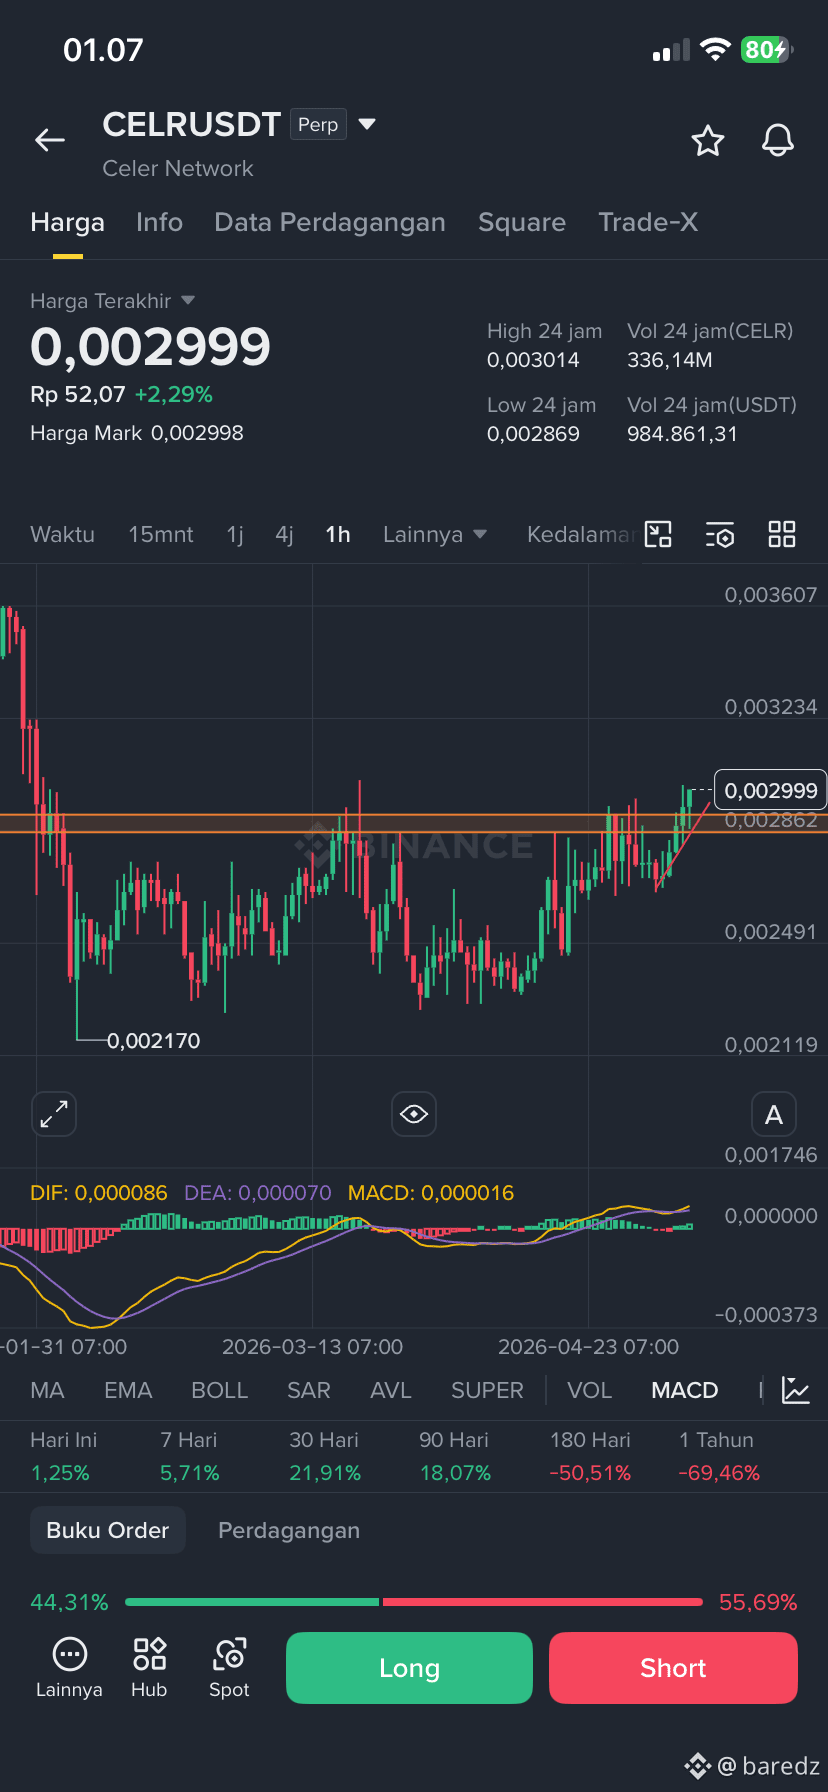The height and width of the screenshot is (1792, 828).
Task: Tap the DIF: 0,000086 value
Action: (x=99, y=1193)
